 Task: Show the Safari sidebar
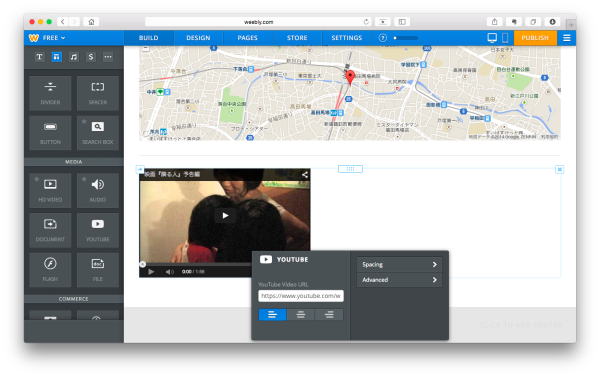coord(402,22)
